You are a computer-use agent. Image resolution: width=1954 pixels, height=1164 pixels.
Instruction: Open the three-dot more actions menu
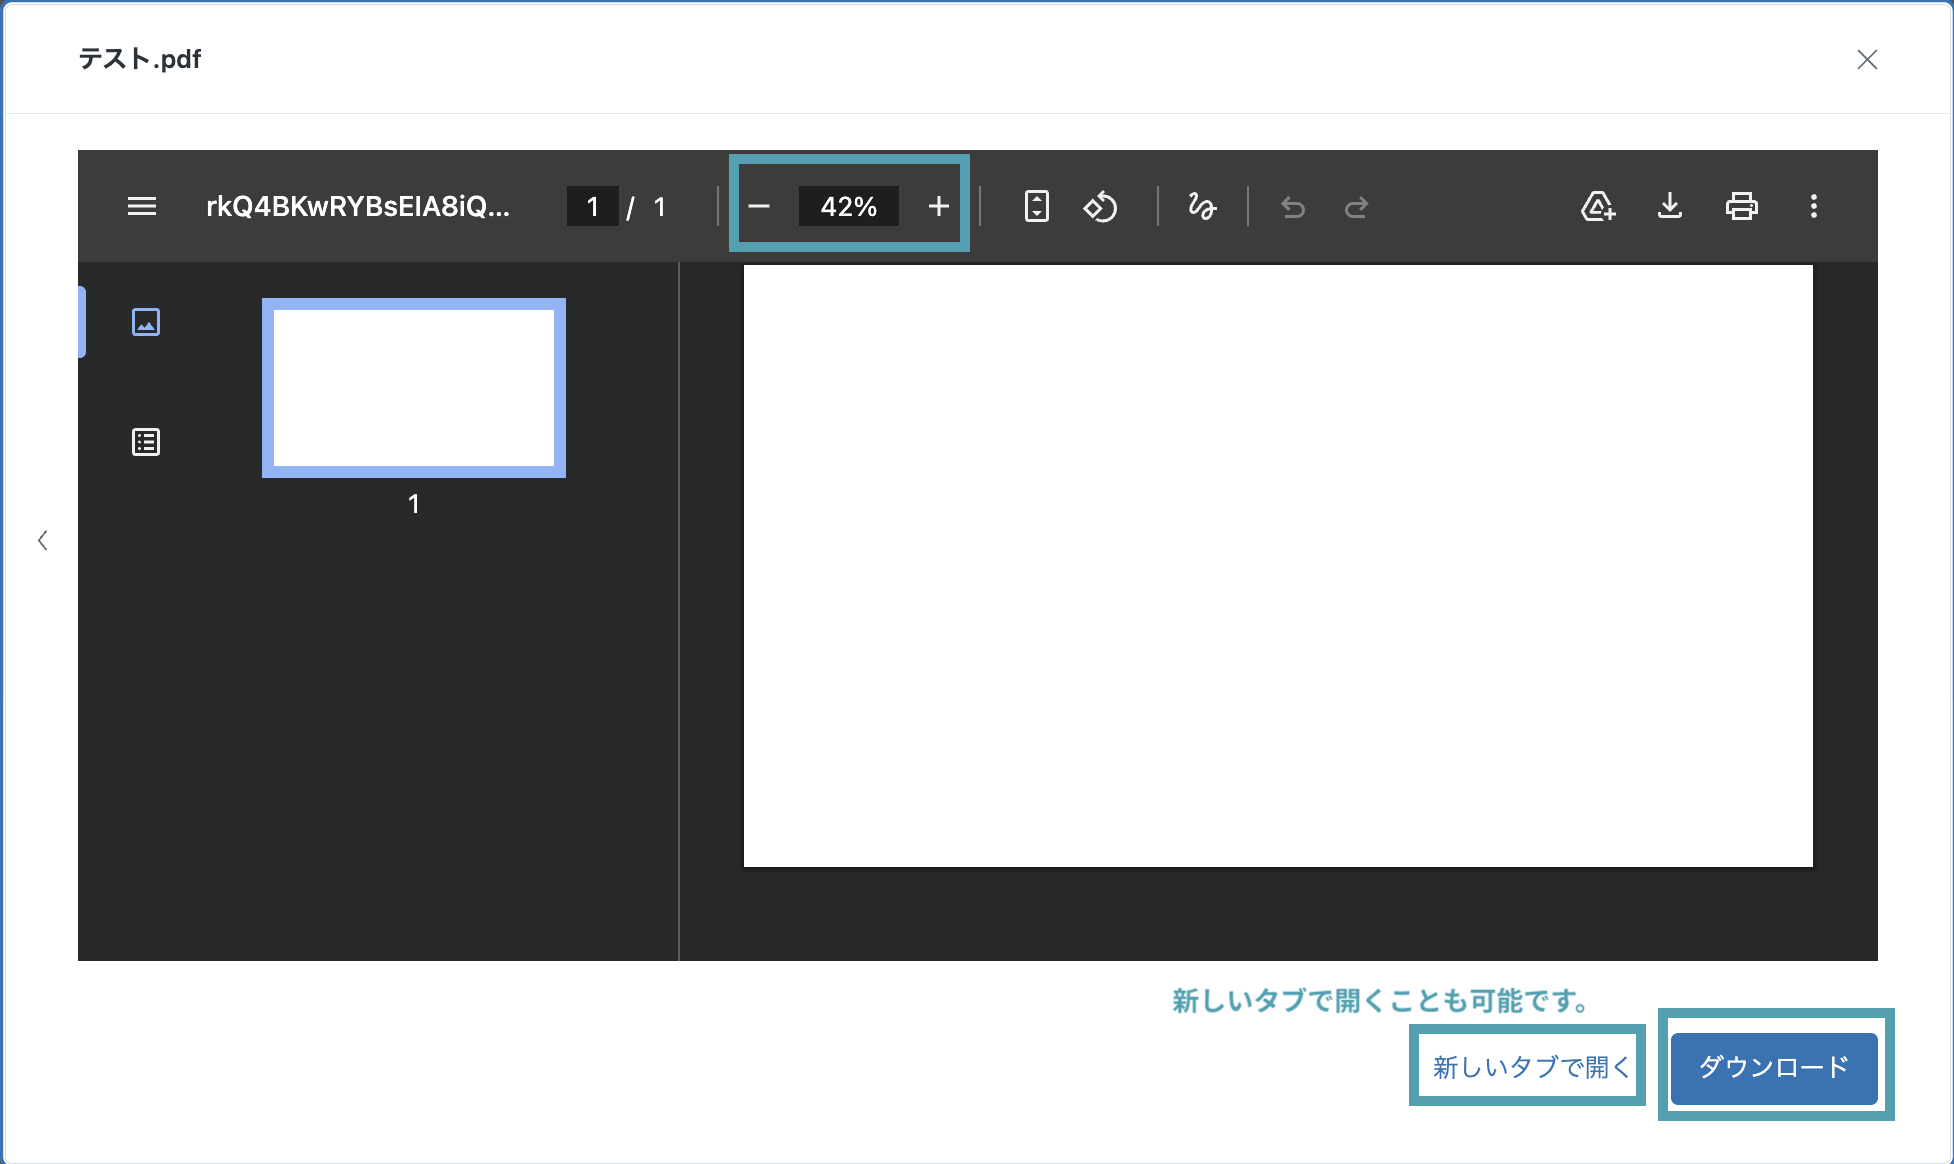(x=1814, y=206)
